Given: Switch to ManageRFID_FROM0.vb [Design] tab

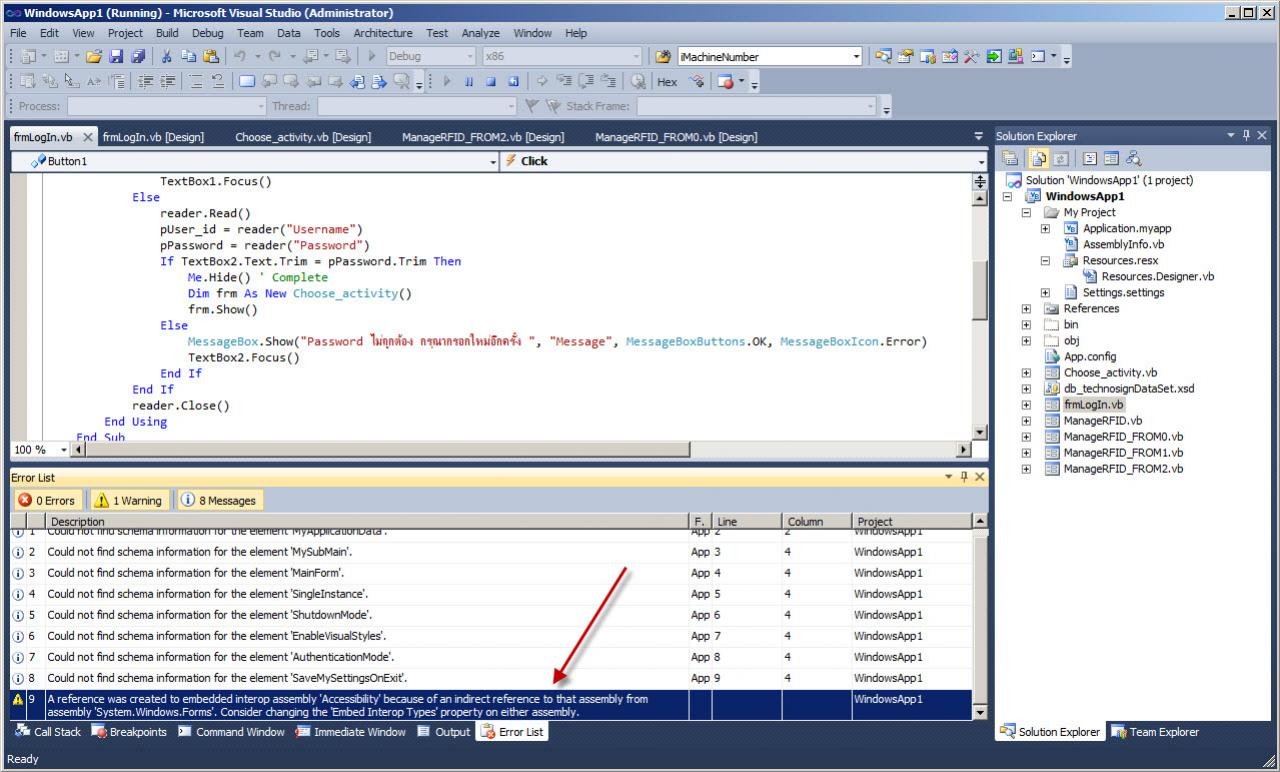Looking at the screenshot, I should tap(676, 137).
